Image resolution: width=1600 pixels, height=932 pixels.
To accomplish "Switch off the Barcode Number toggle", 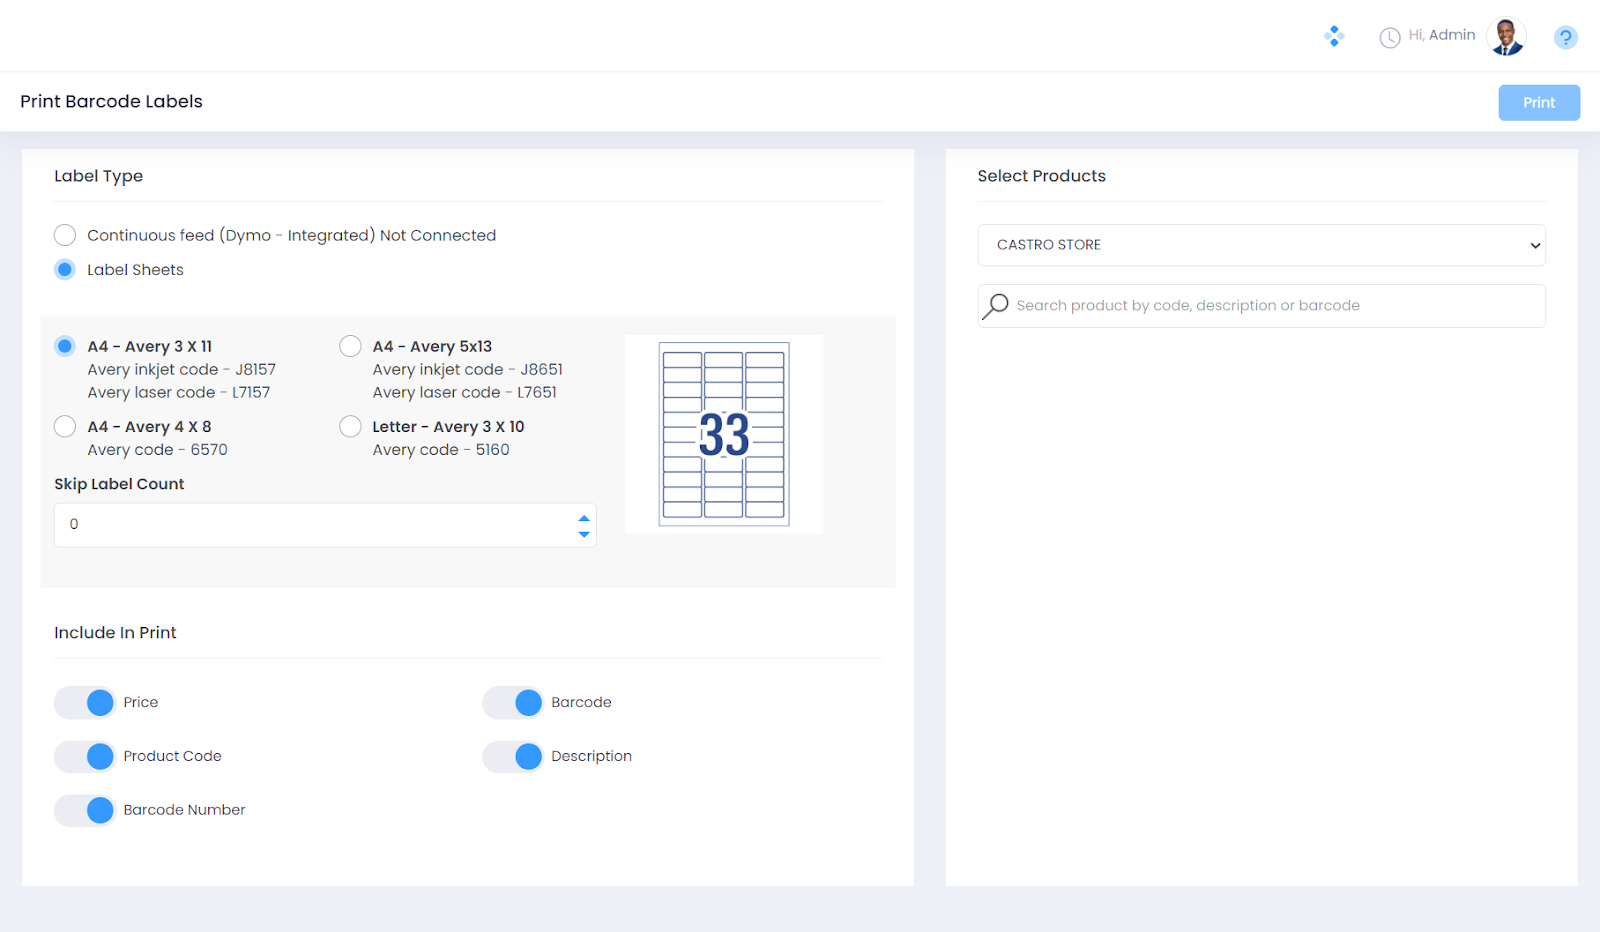I will (x=85, y=810).
